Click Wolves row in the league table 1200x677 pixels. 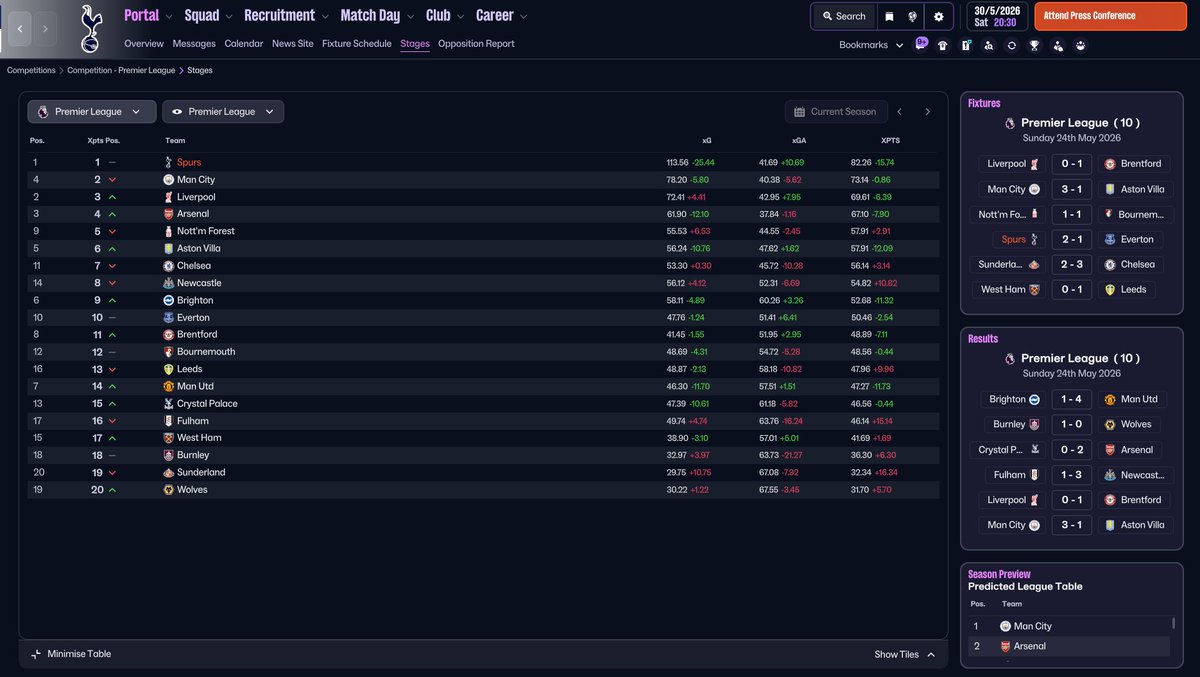point(483,490)
